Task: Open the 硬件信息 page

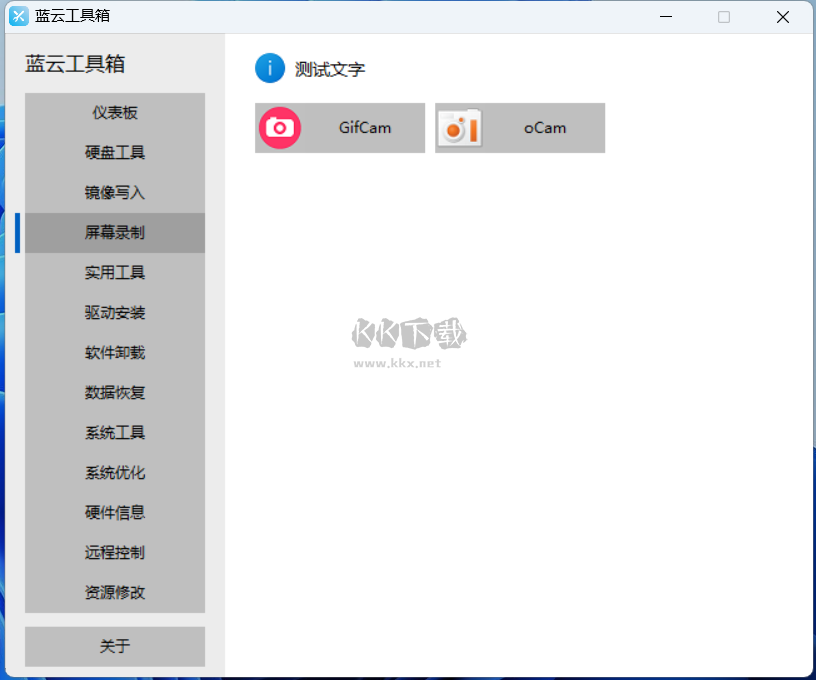Action: (x=115, y=513)
